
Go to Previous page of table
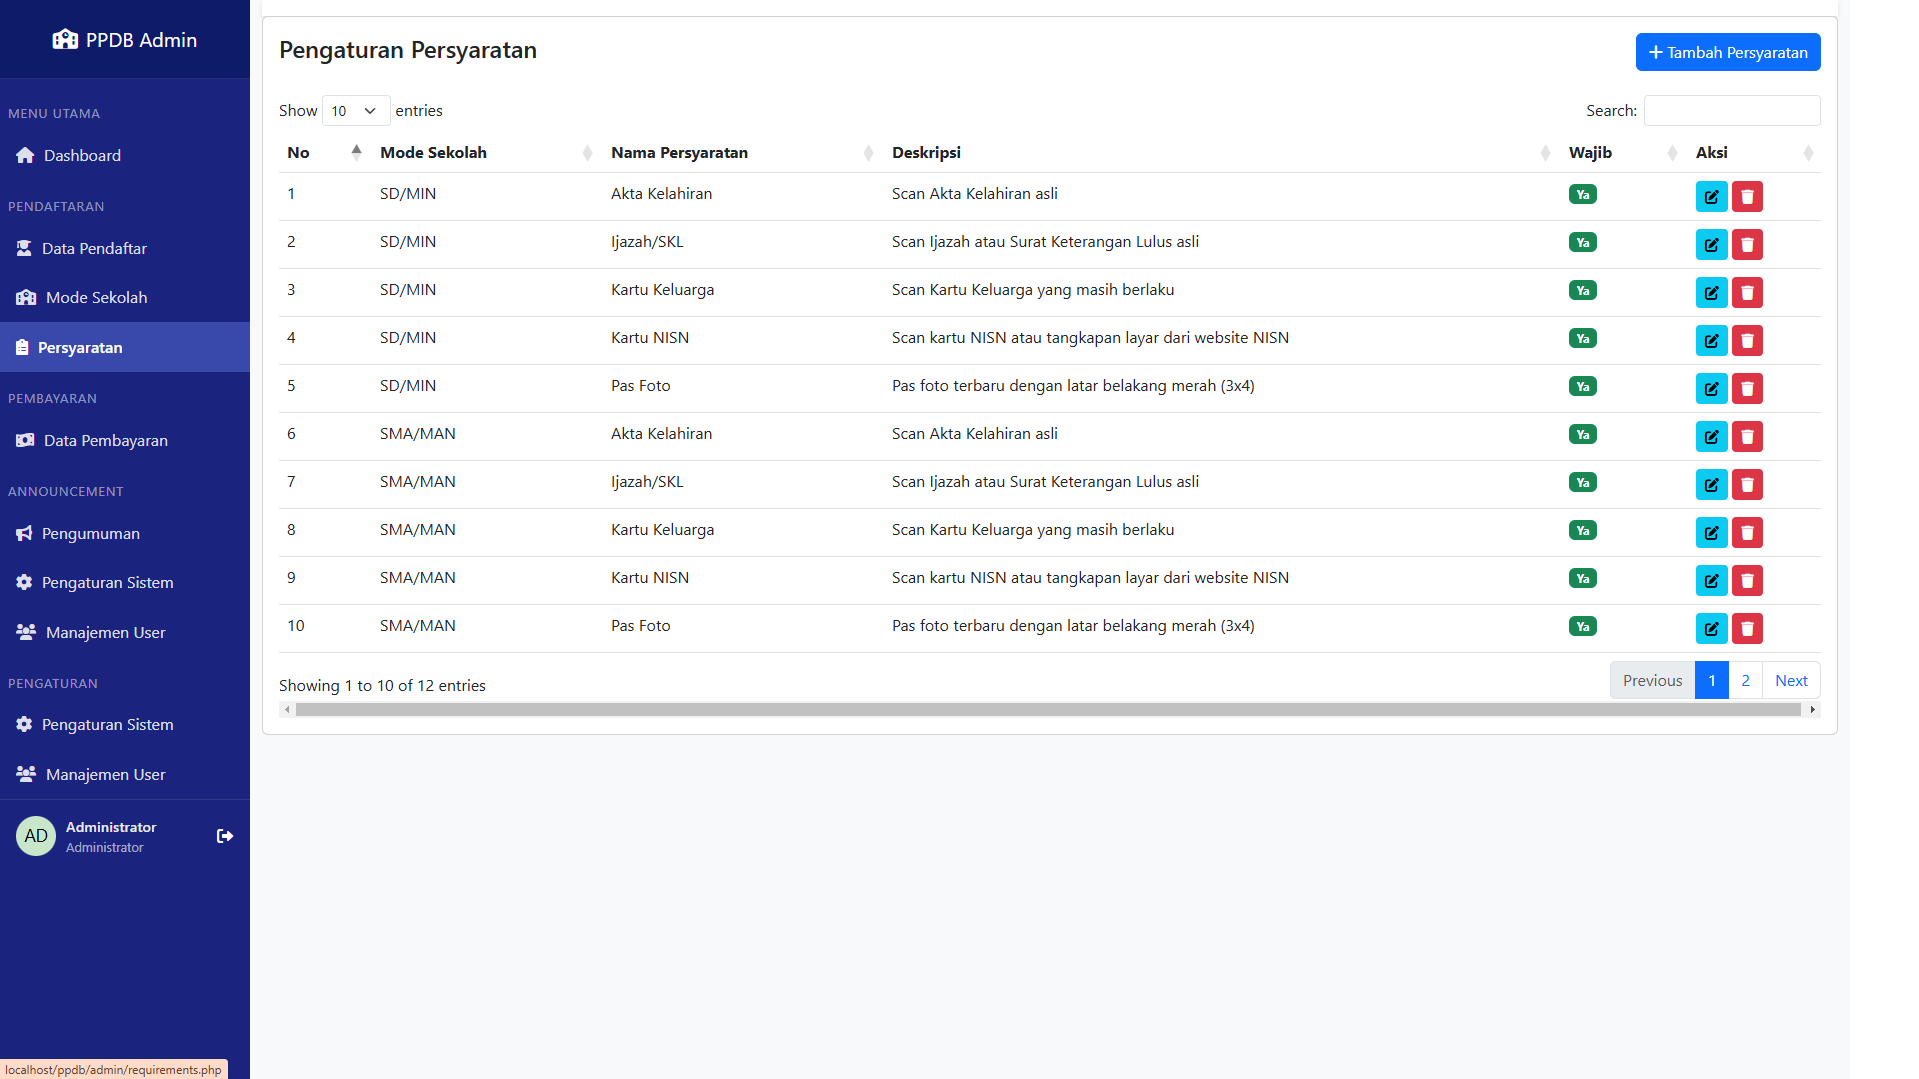tap(1652, 681)
